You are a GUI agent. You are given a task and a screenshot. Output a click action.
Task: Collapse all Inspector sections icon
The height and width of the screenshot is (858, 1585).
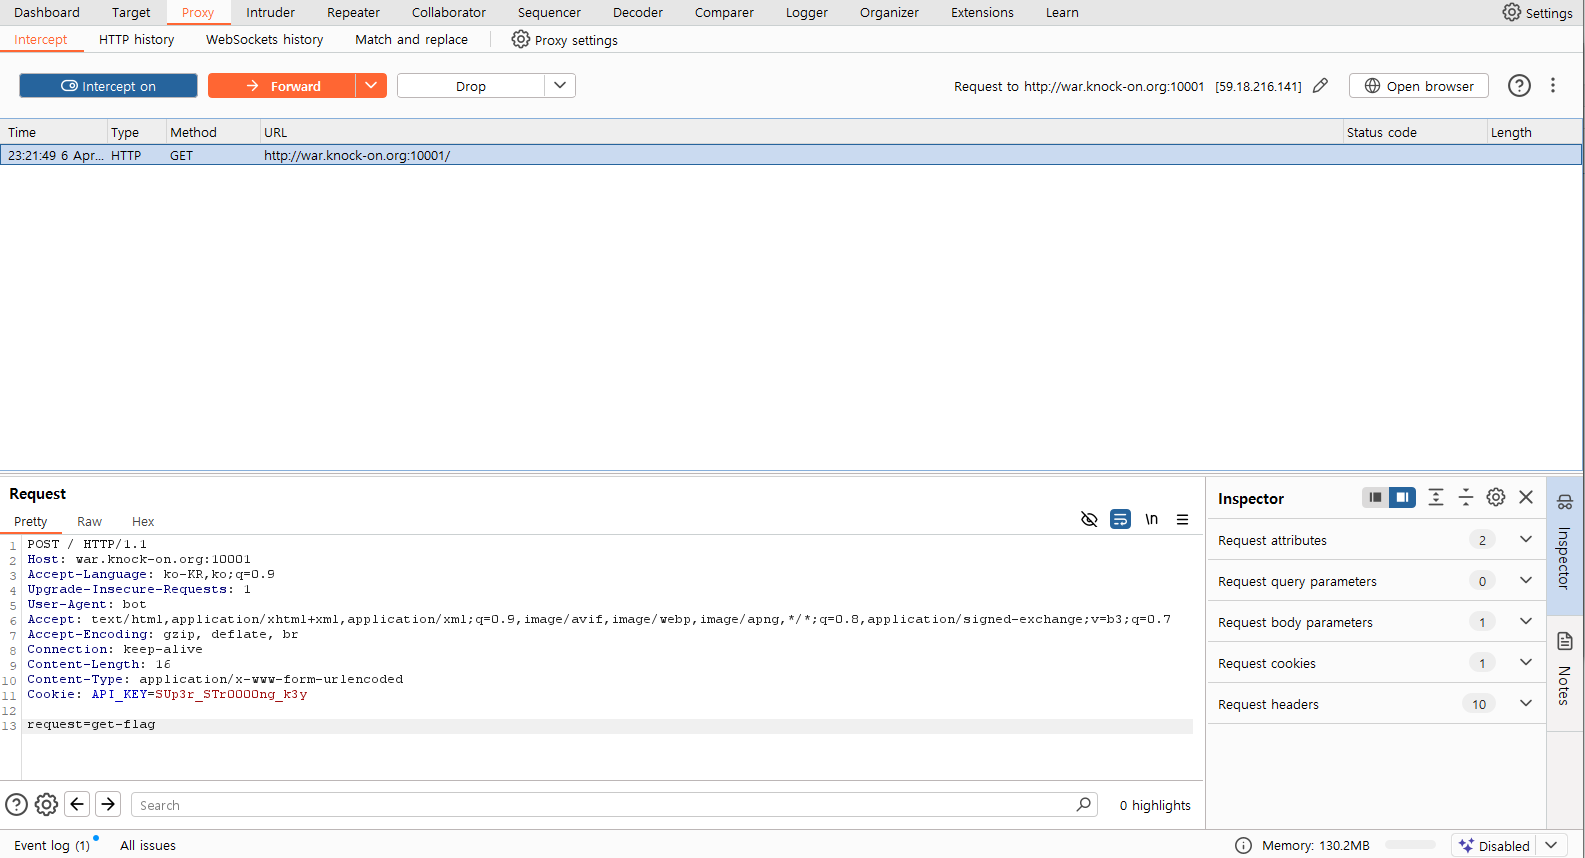[1465, 497]
